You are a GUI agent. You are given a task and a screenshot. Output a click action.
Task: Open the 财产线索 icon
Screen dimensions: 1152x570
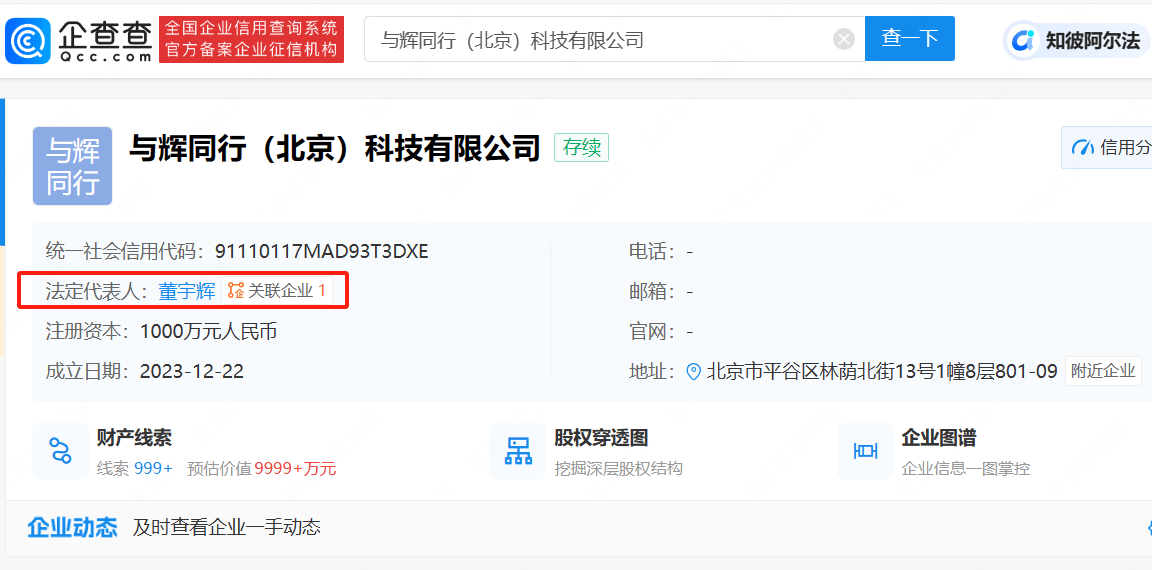(60, 451)
